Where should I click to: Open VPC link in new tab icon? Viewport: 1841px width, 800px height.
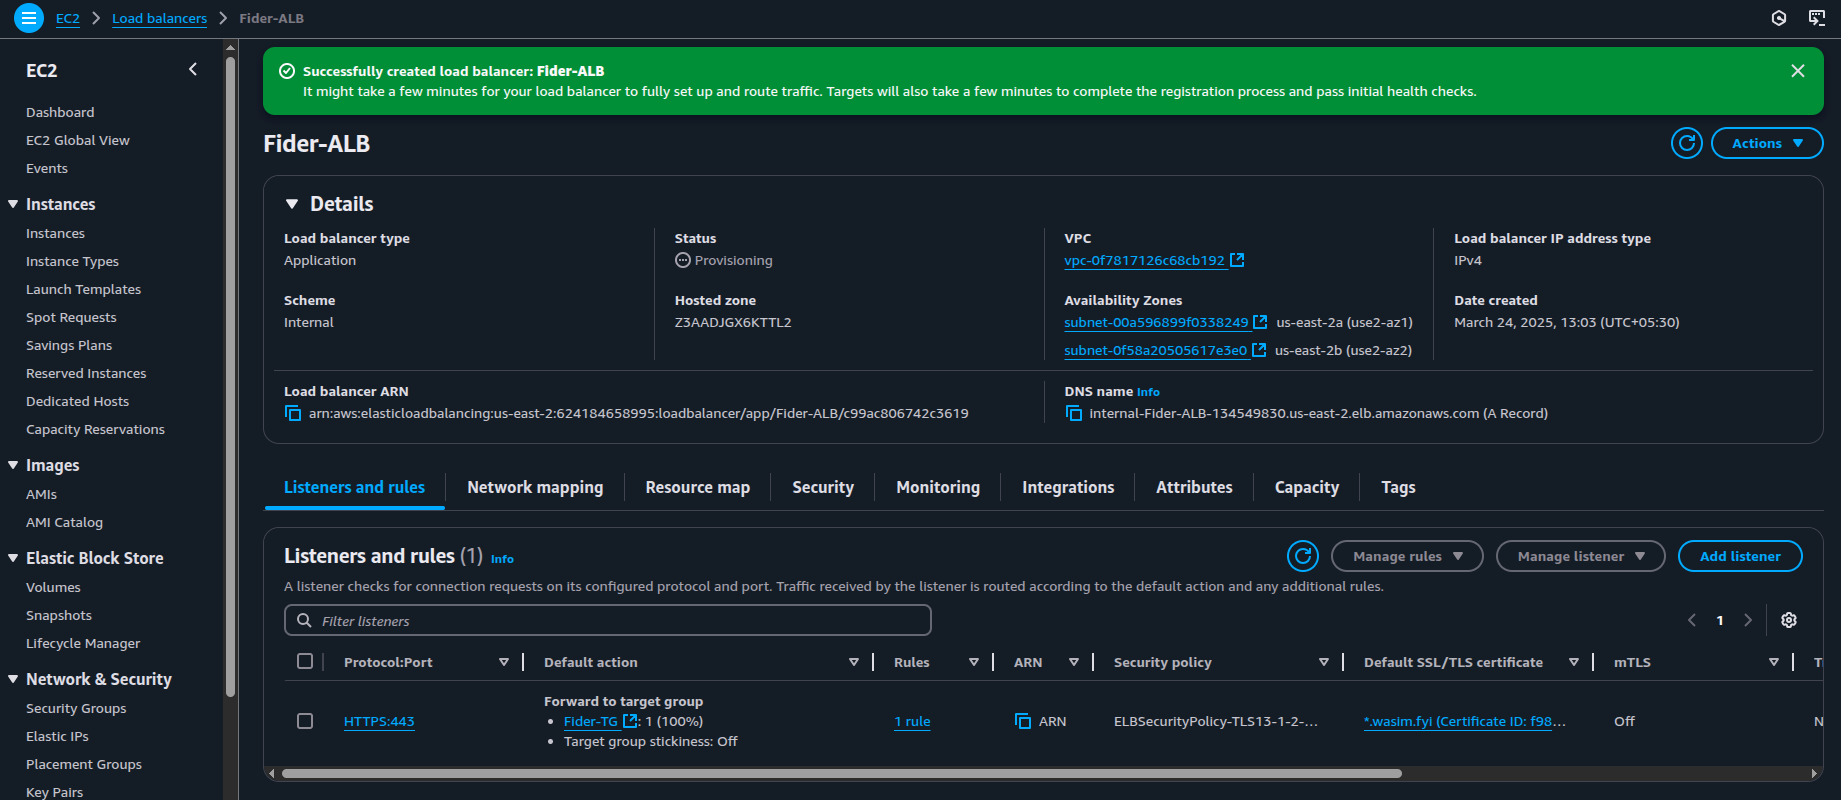click(x=1237, y=260)
